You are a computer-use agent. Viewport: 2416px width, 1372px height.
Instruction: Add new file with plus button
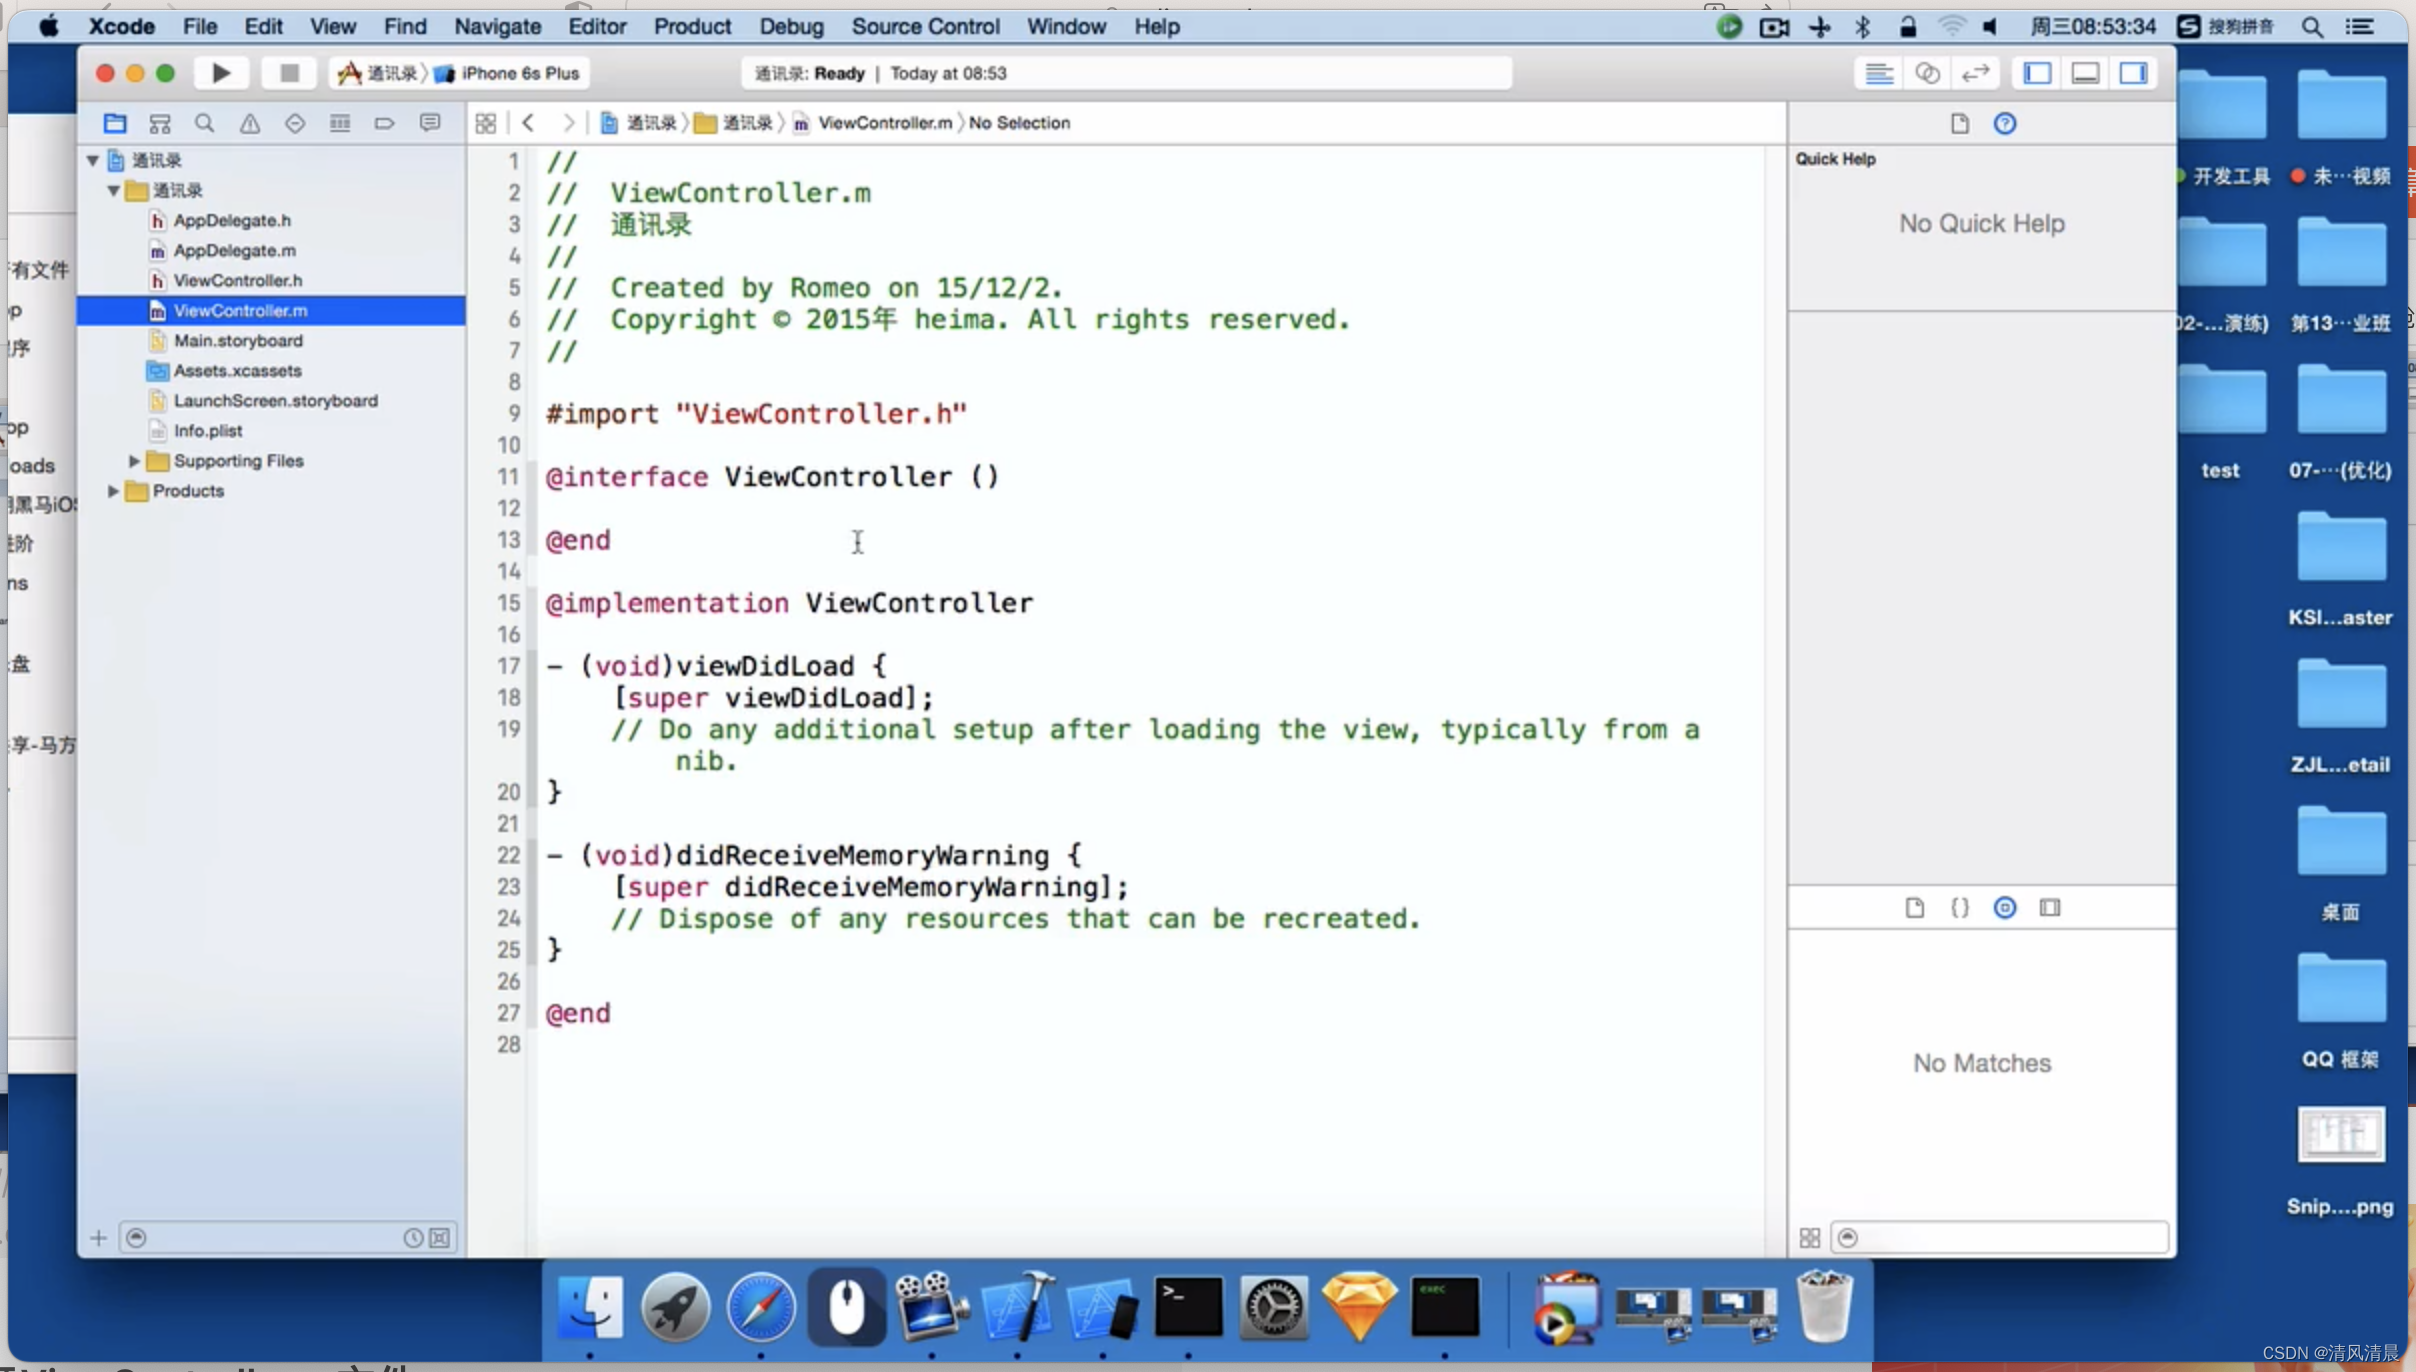[x=98, y=1238]
